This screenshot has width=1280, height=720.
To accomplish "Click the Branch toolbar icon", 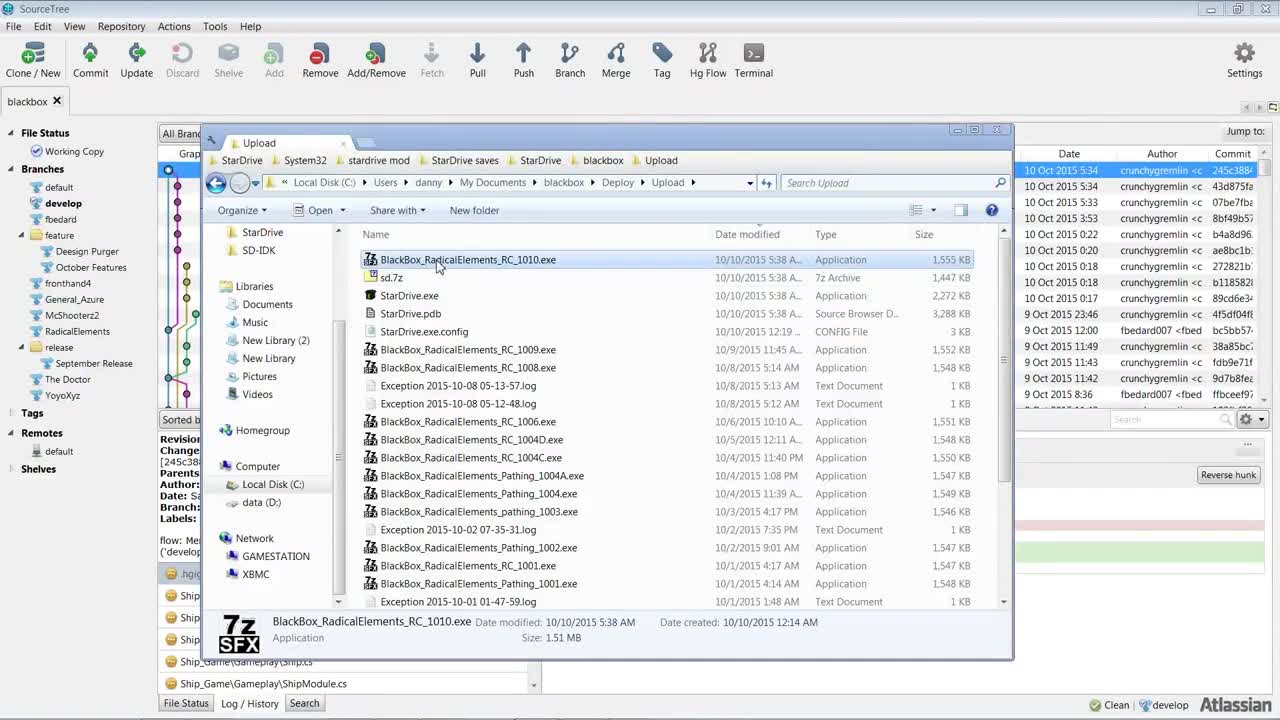I will click(570, 60).
